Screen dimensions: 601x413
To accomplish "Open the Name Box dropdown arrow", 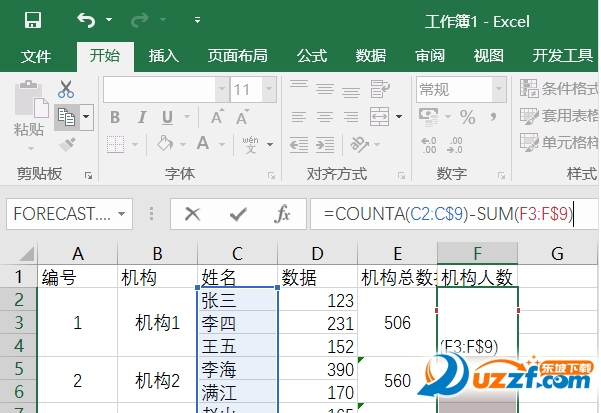I will 123,213.
